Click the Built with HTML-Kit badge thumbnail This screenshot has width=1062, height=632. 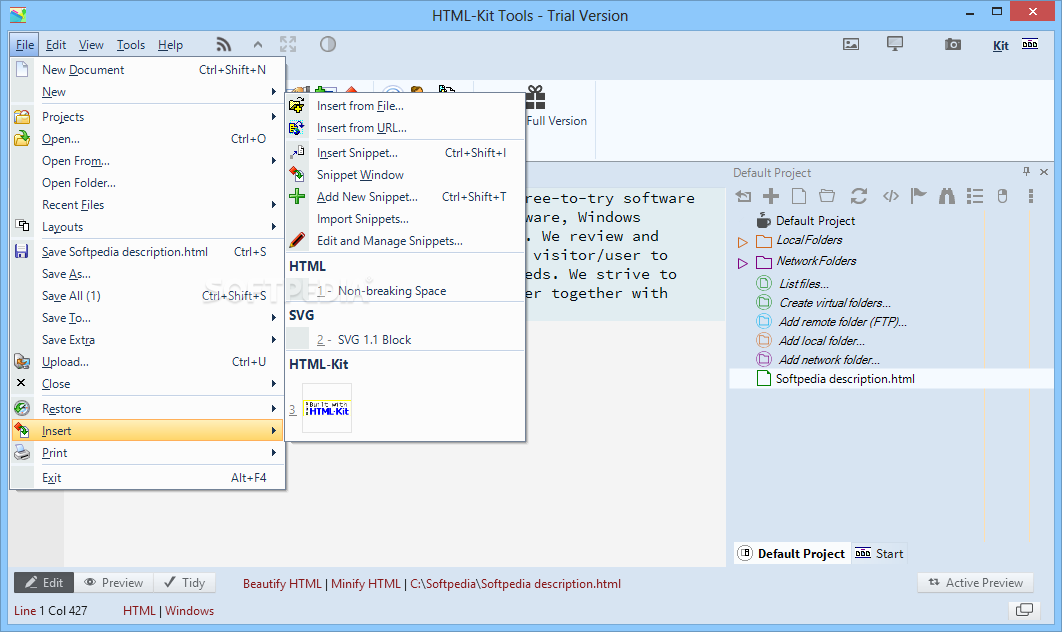(x=327, y=408)
